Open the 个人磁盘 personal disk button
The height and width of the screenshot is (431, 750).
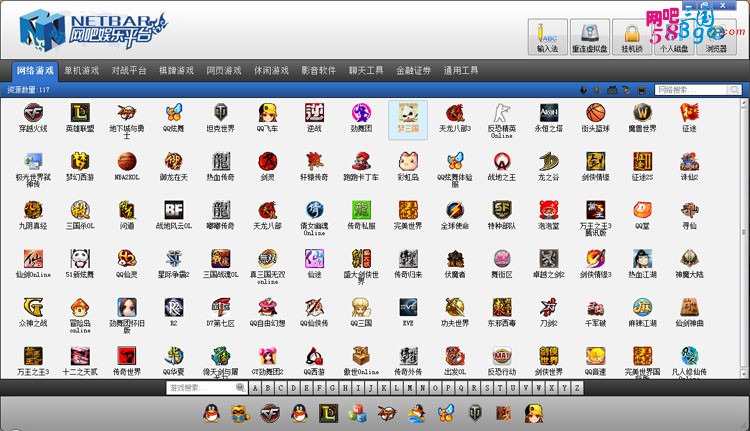click(674, 37)
